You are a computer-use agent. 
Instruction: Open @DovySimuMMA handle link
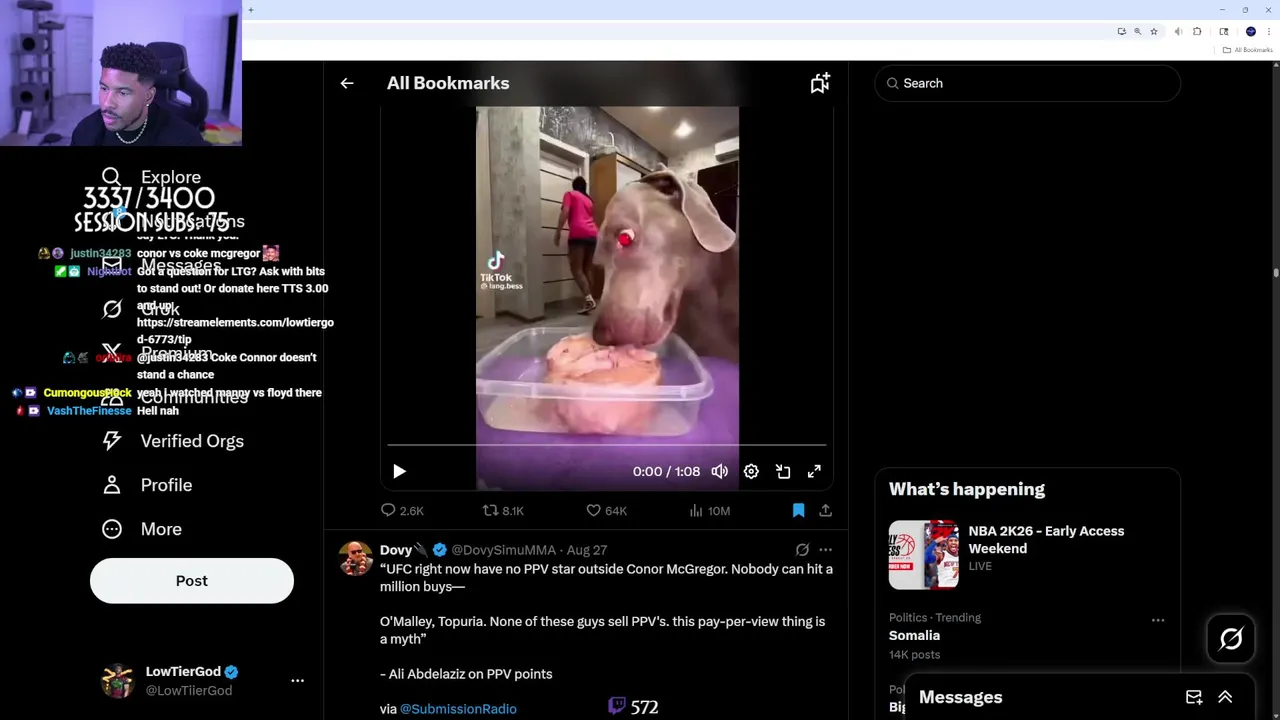pos(503,550)
